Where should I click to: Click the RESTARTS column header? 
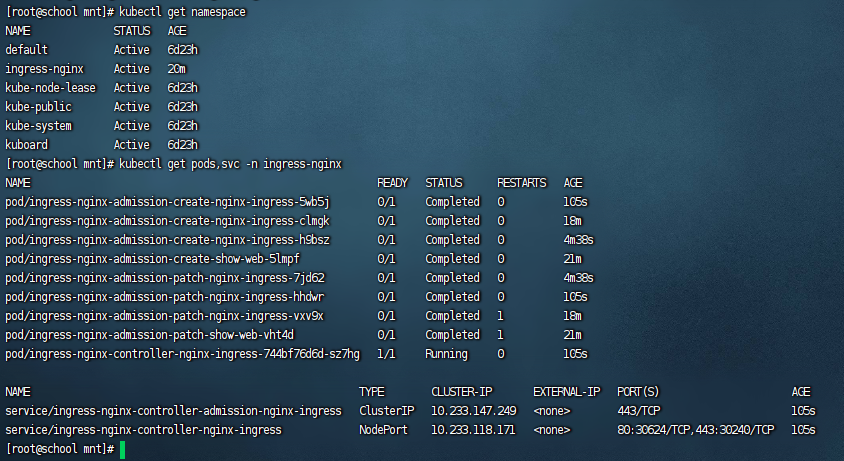[521, 183]
